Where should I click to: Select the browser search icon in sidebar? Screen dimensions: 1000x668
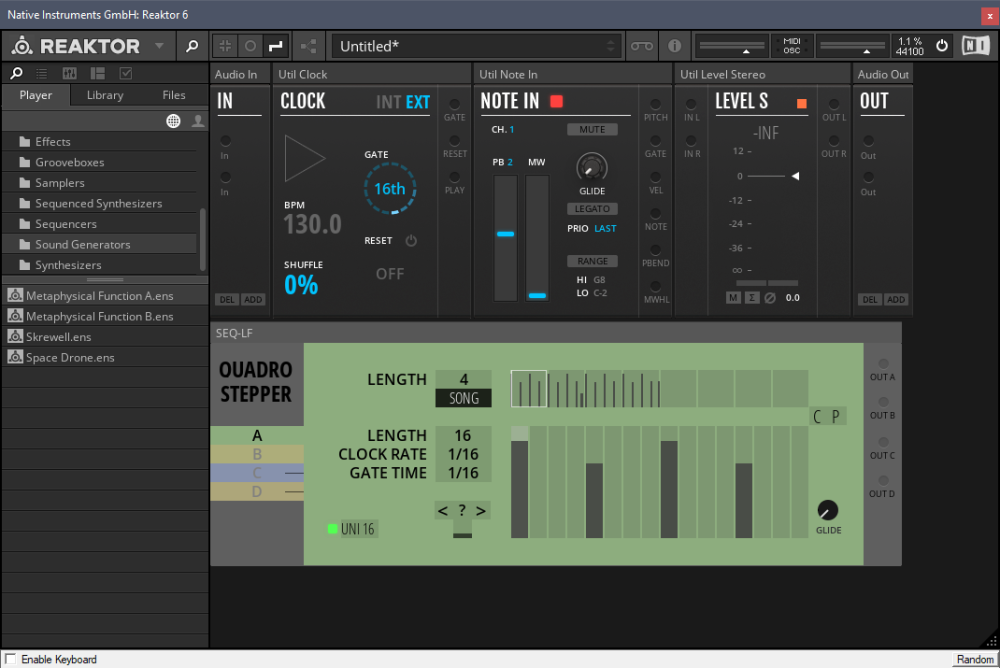tap(17, 73)
